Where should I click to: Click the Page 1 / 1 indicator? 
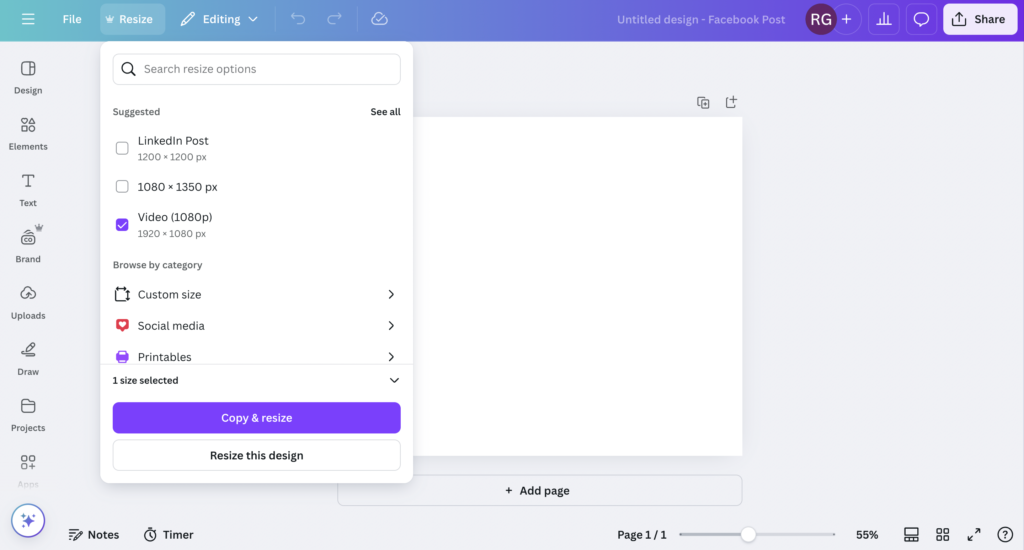[x=642, y=534]
